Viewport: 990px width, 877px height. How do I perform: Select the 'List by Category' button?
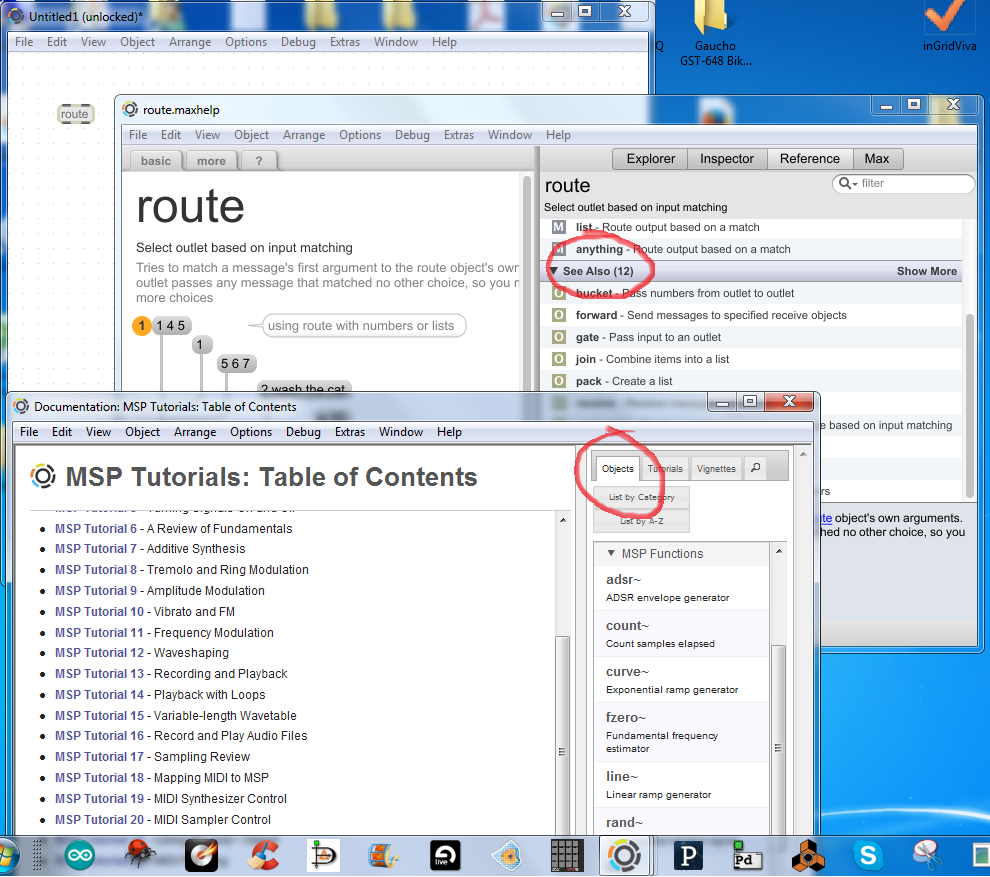coord(641,497)
